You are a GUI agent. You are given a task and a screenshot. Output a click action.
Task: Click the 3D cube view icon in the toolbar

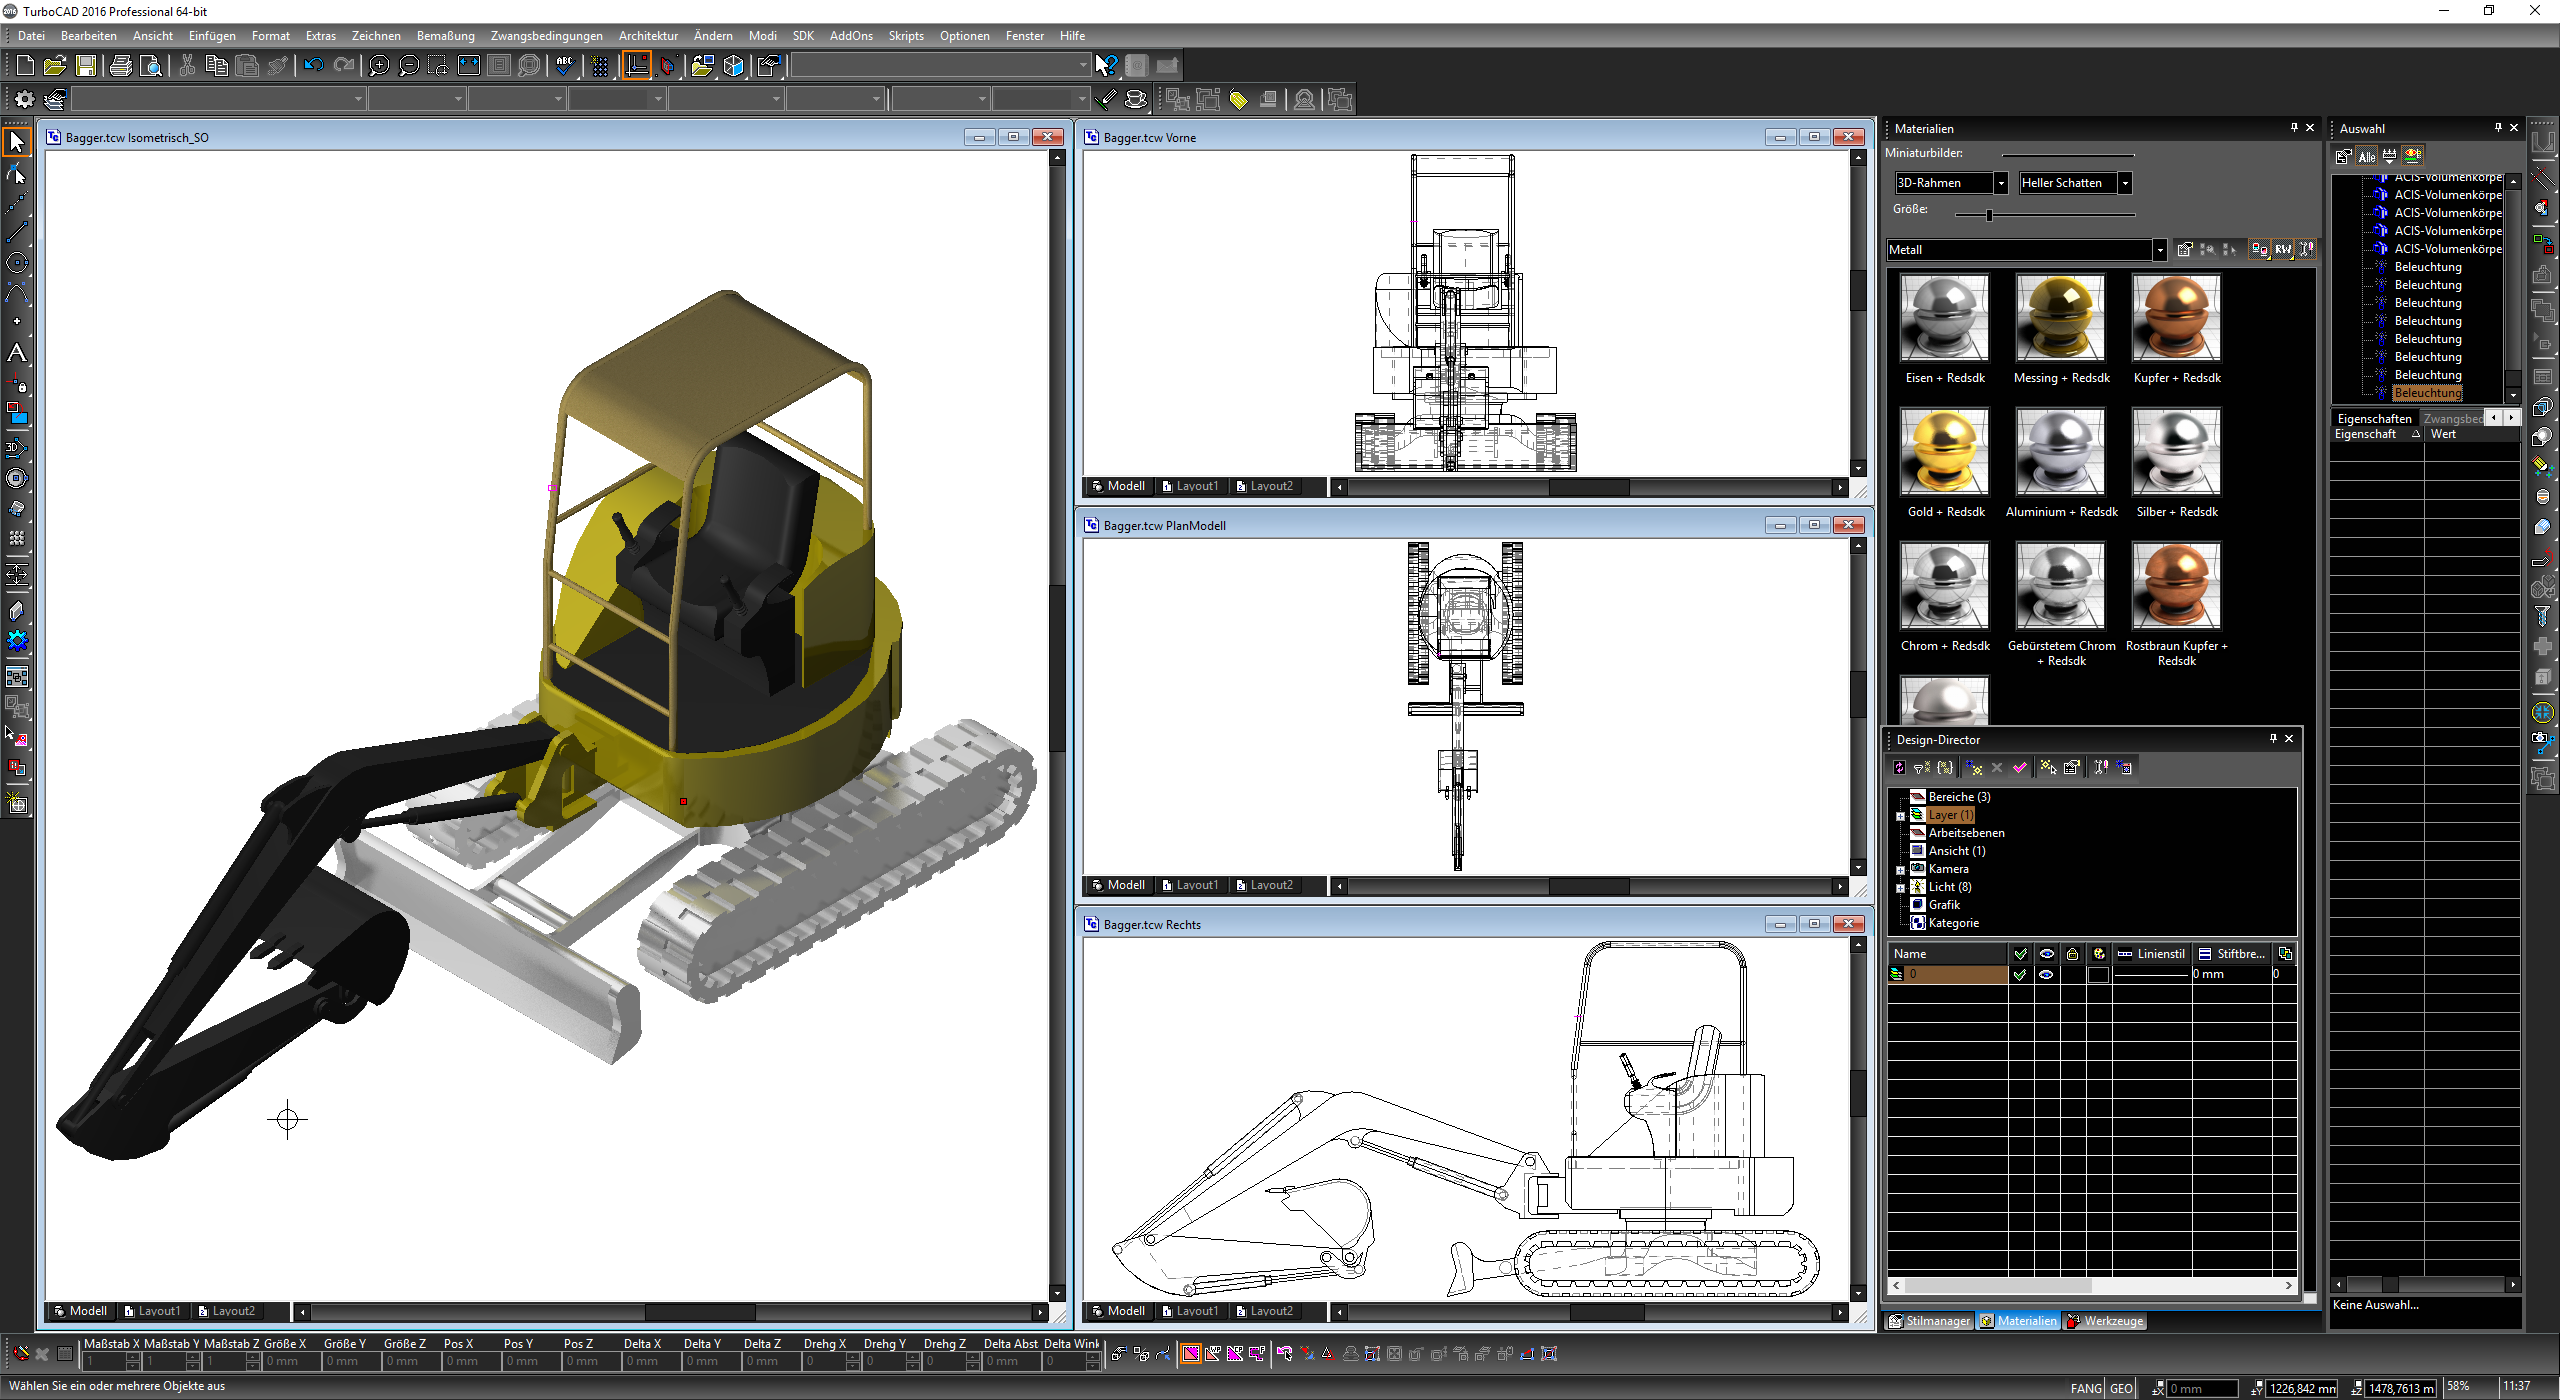733,65
